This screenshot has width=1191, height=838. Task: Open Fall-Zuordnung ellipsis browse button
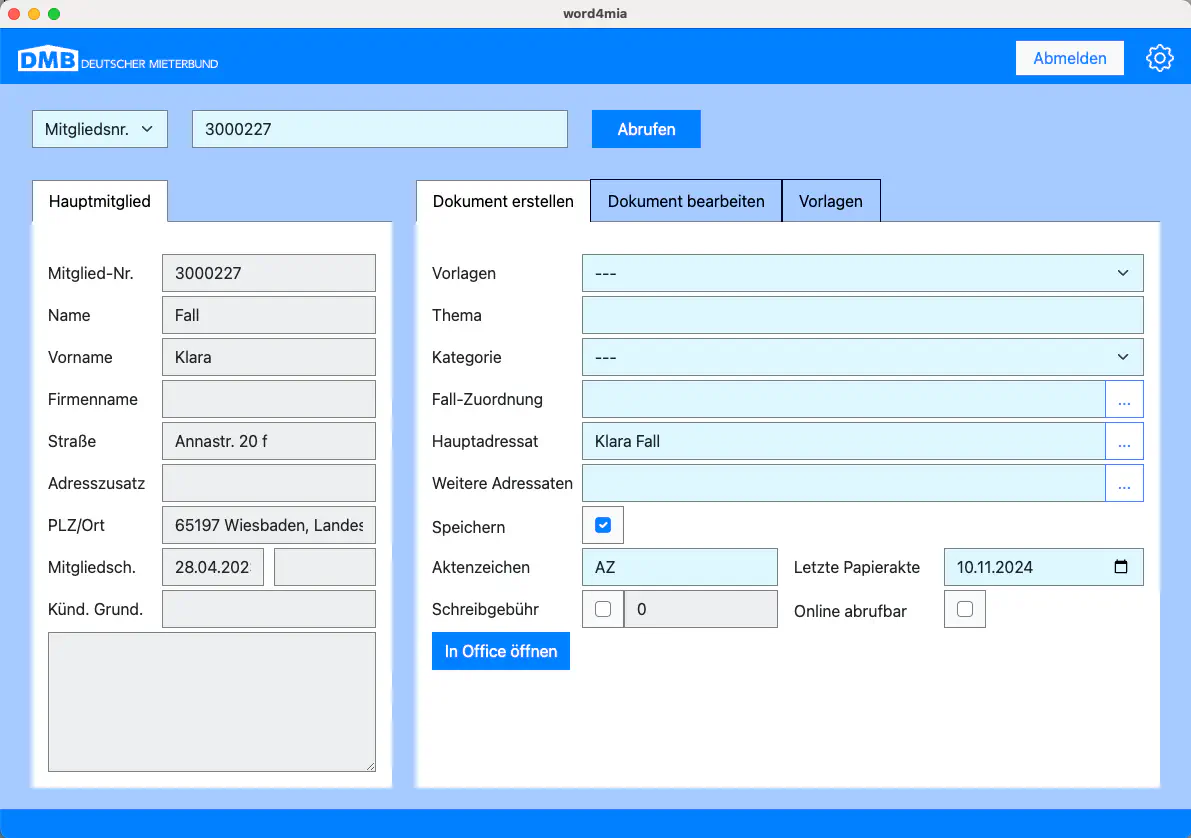[1124, 399]
